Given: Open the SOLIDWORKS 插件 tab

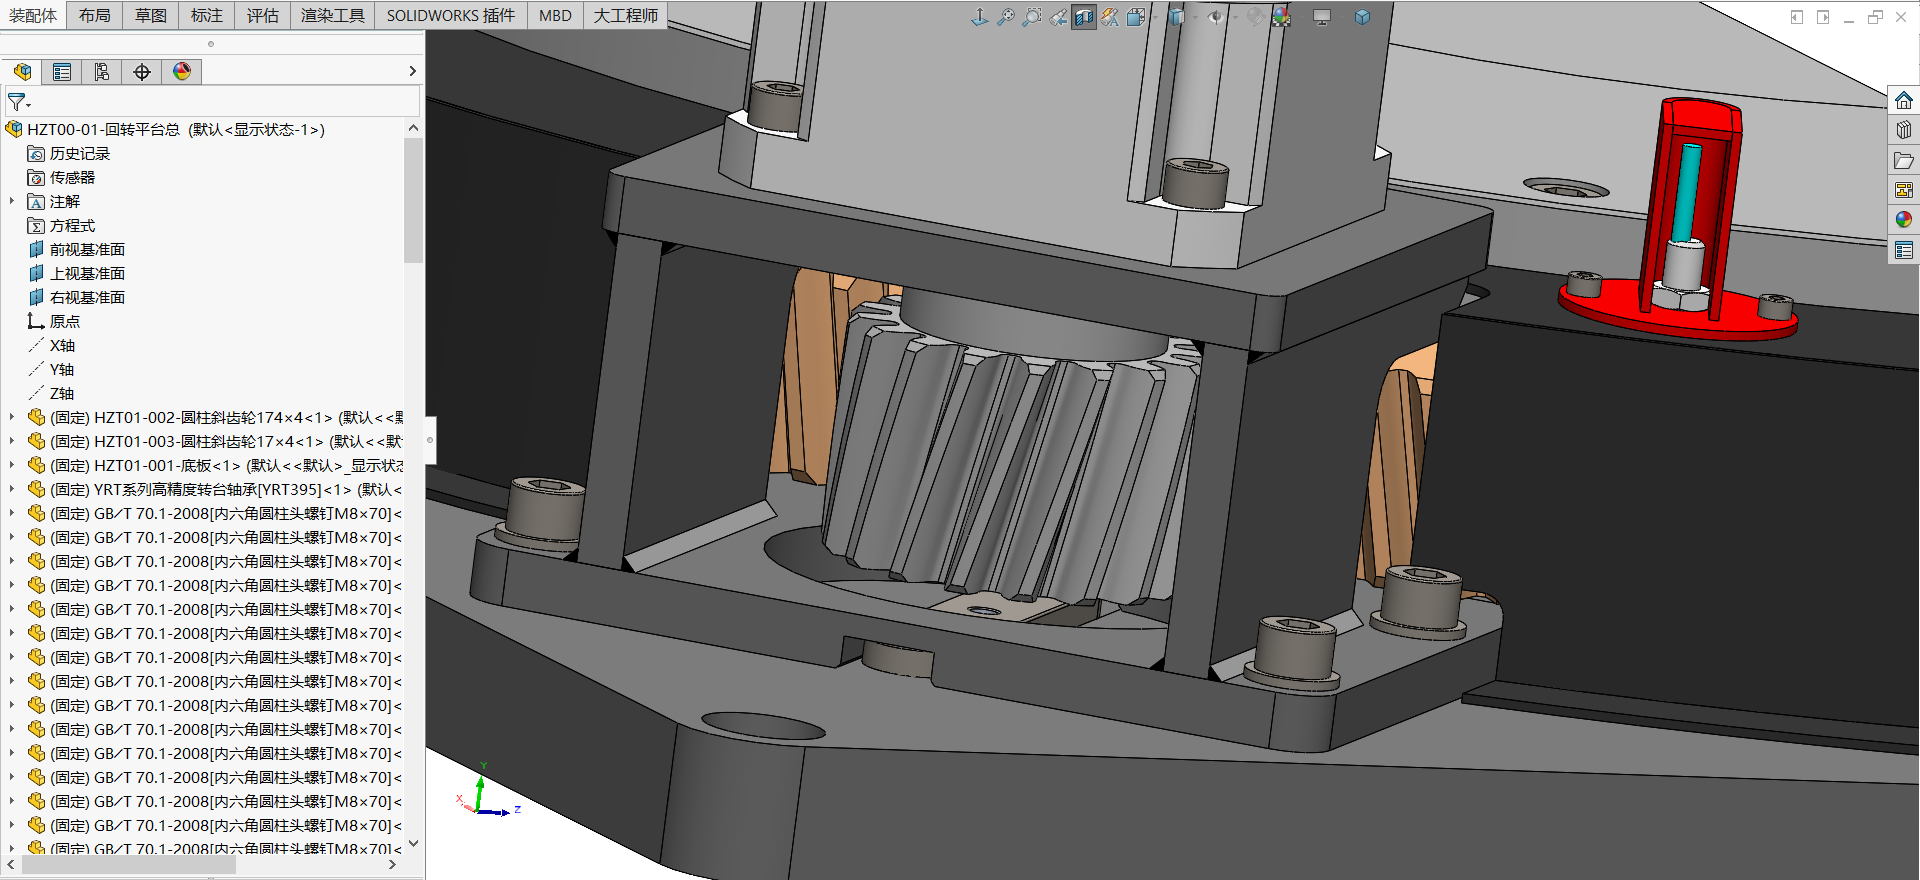Looking at the screenshot, I should (451, 15).
